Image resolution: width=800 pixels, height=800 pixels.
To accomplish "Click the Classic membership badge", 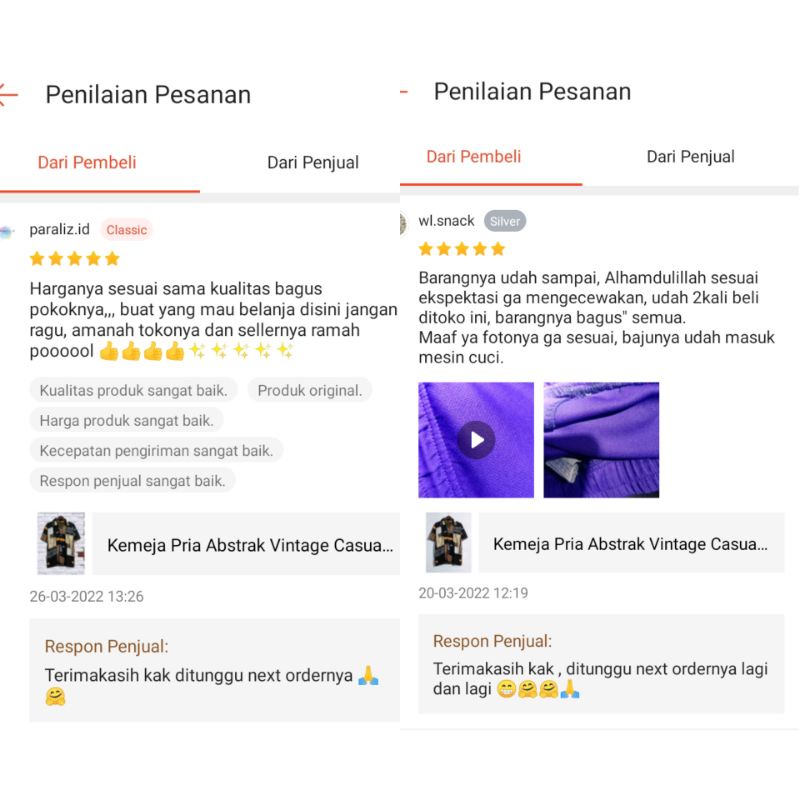I will click(127, 230).
